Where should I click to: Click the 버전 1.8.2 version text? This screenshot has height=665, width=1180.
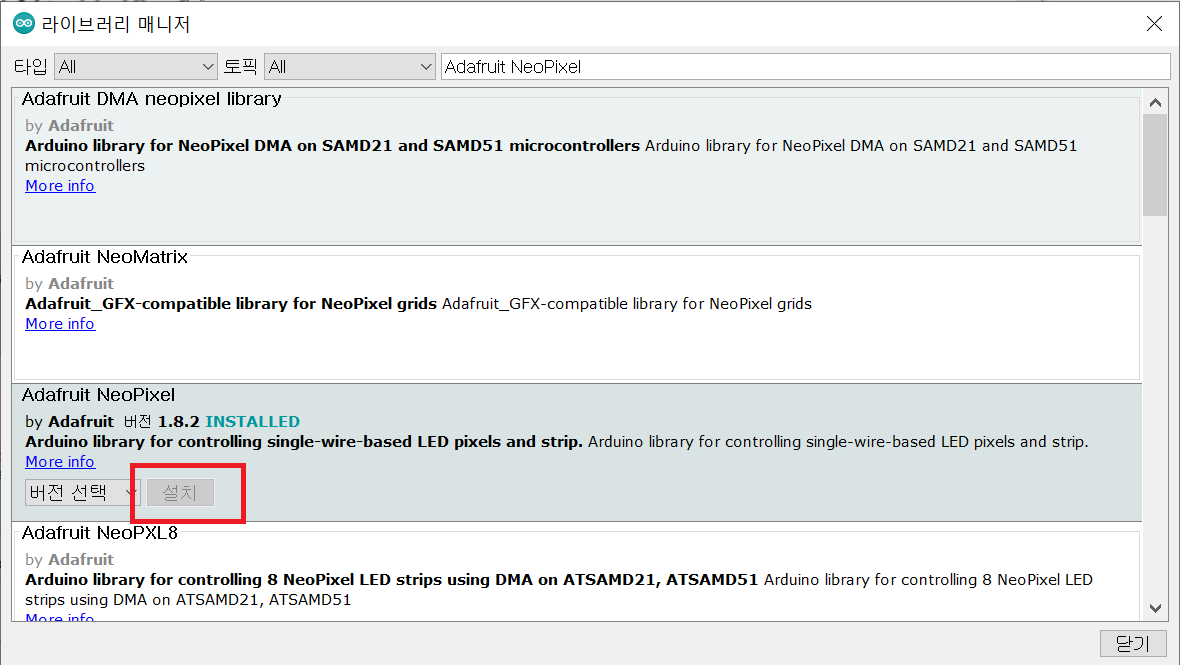pos(162,421)
